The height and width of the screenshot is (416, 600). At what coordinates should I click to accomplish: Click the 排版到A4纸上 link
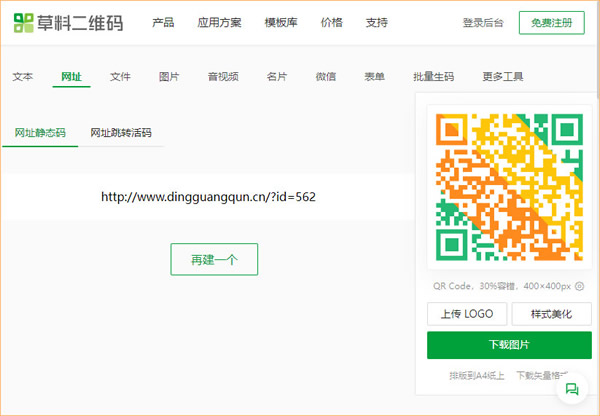coord(477,375)
